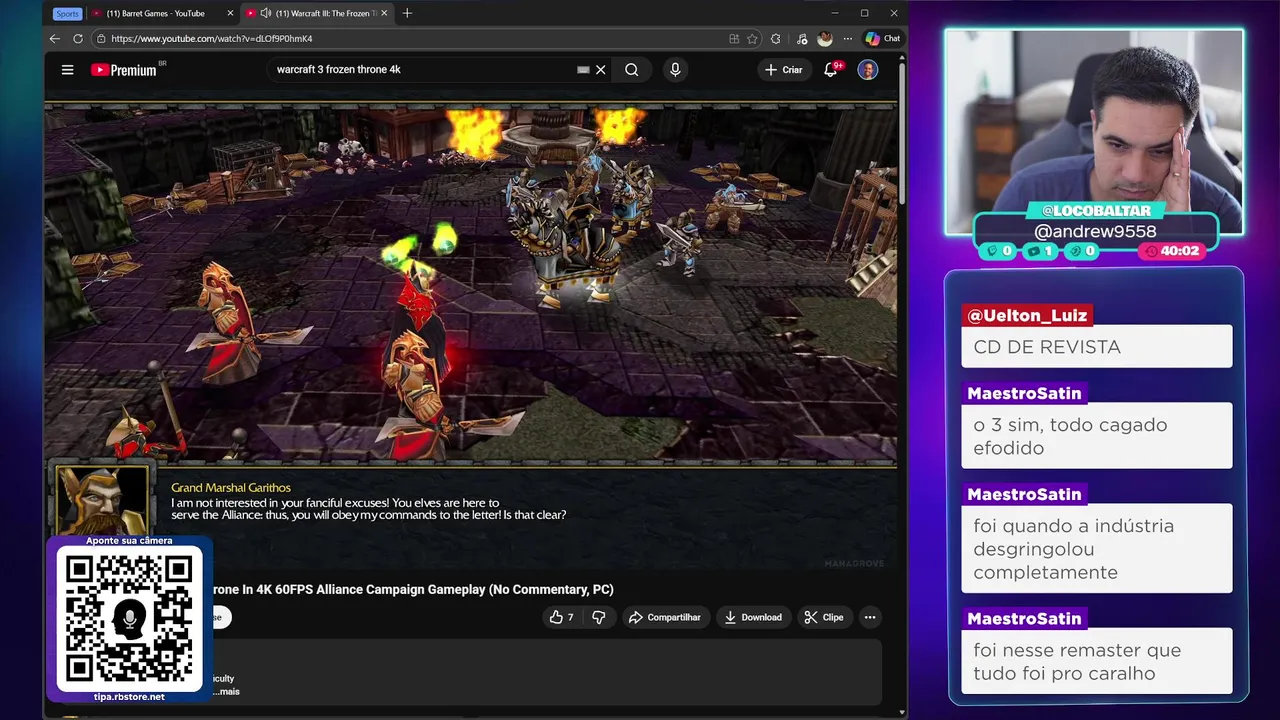The height and width of the screenshot is (720, 1280).
Task: Click the address bar URL
Action: point(212,38)
